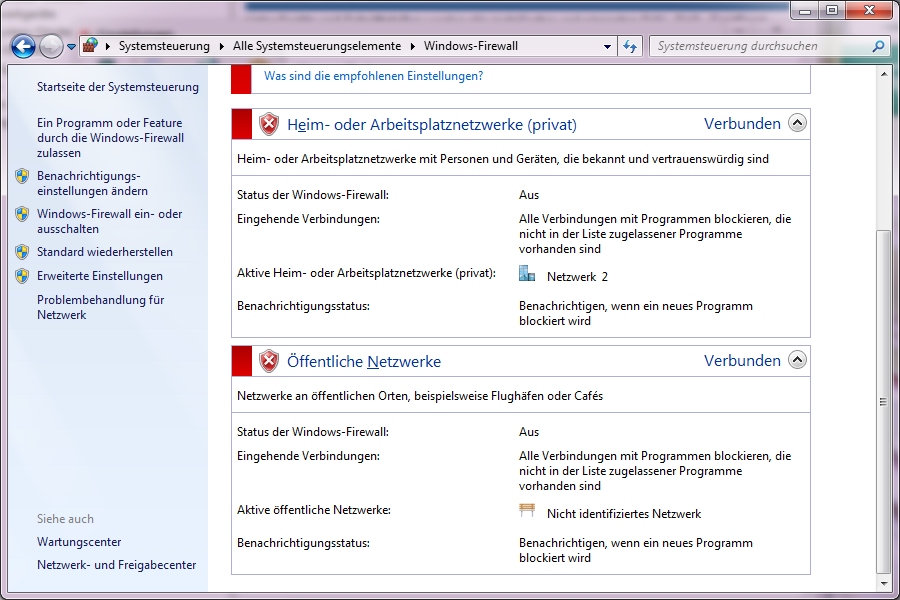
Task: Open Windows-Firewall ein- oder ausschalten
Action: point(109,221)
